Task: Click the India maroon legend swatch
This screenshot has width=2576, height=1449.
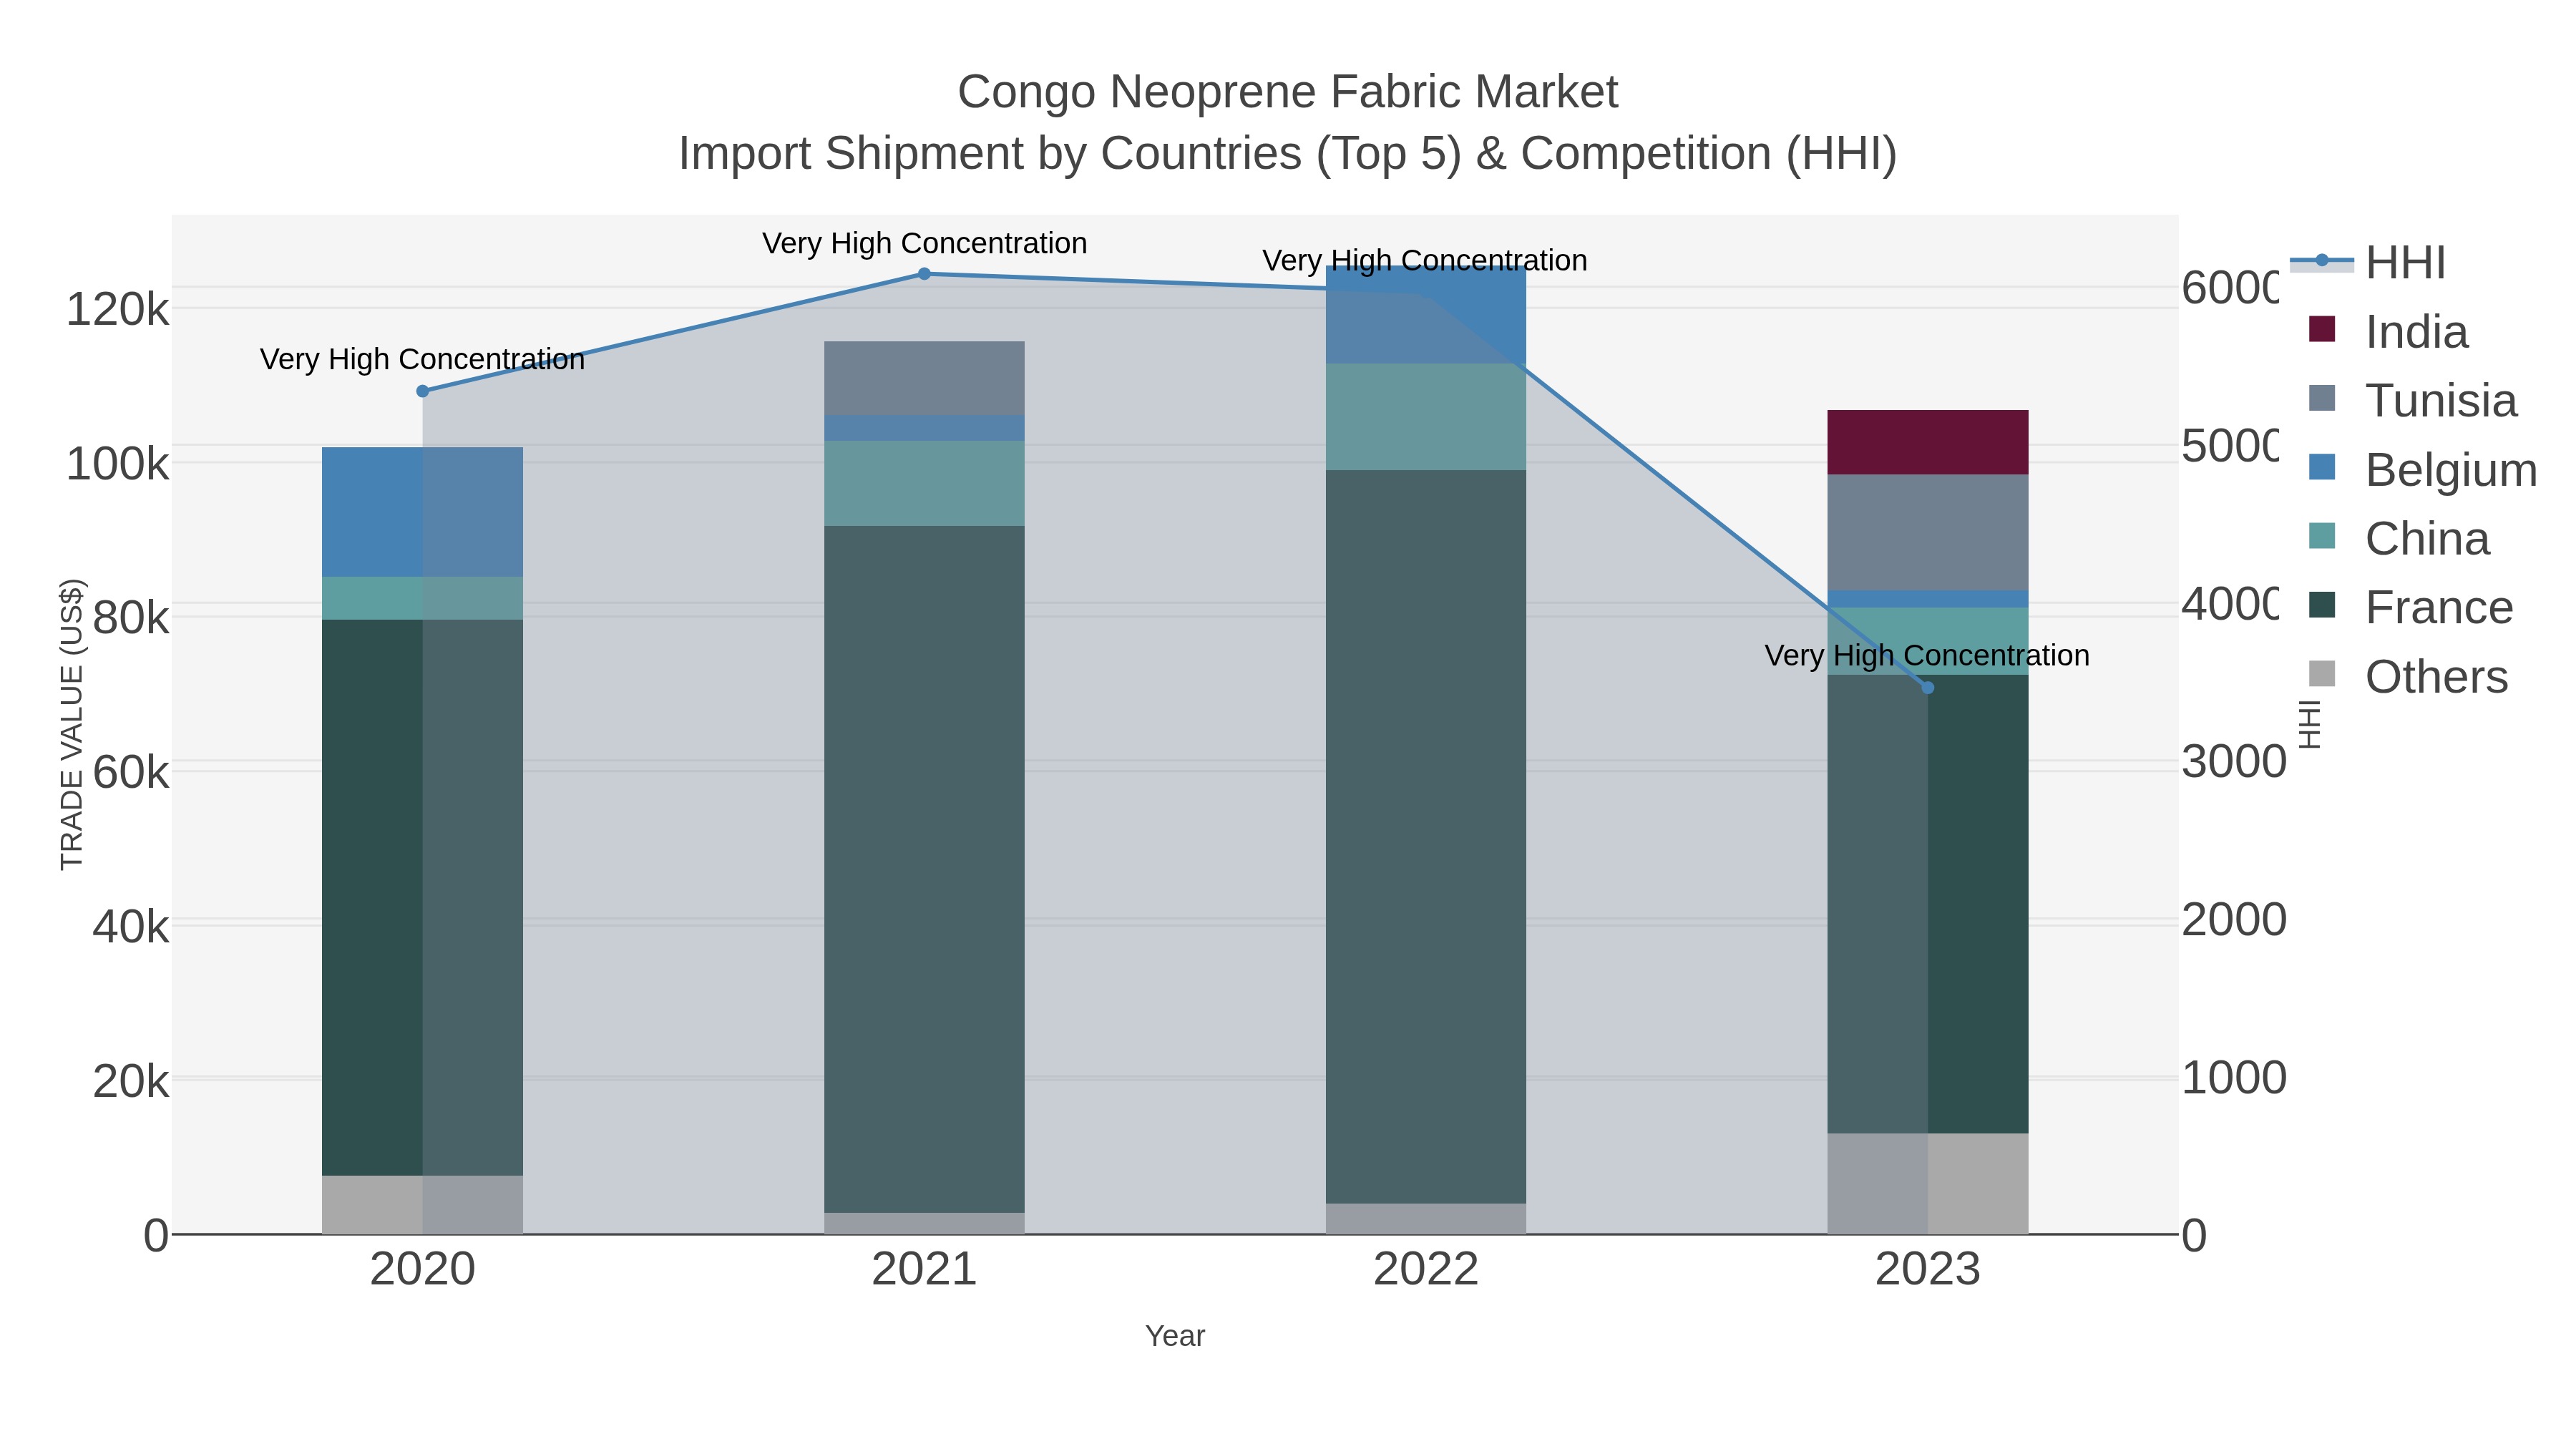Action: point(2322,329)
